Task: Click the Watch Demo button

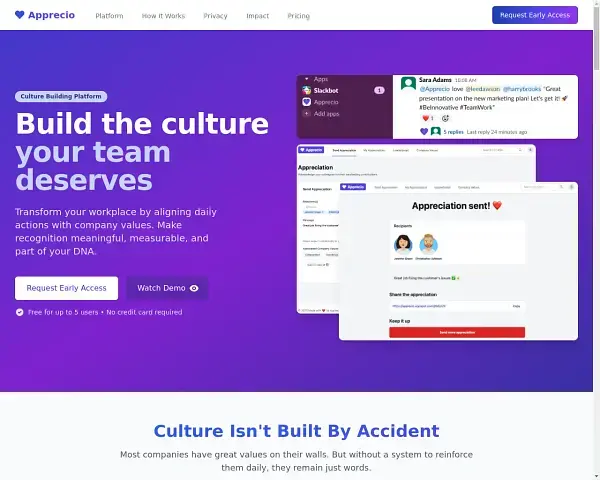Action: pos(167,288)
